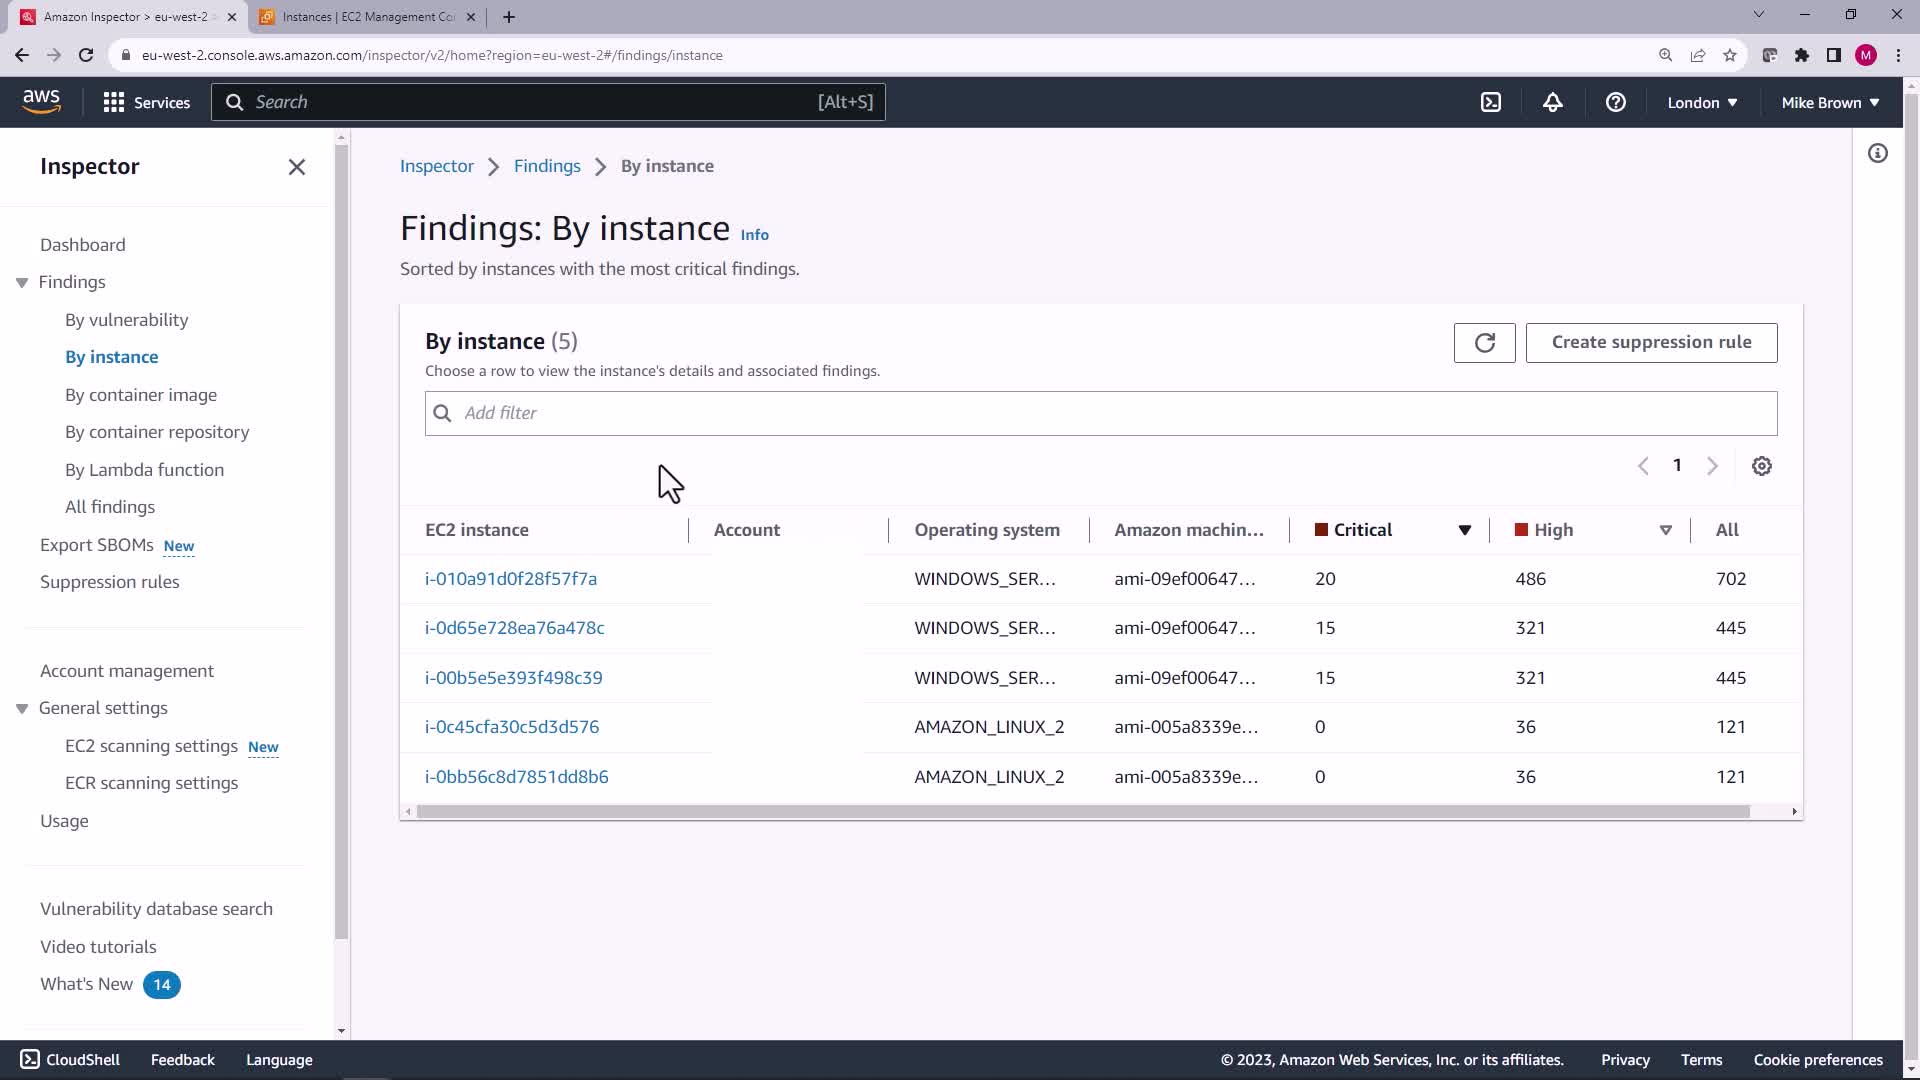The image size is (1920, 1080).
Task: Click the AWS logo home icon
Action: tap(41, 101)
